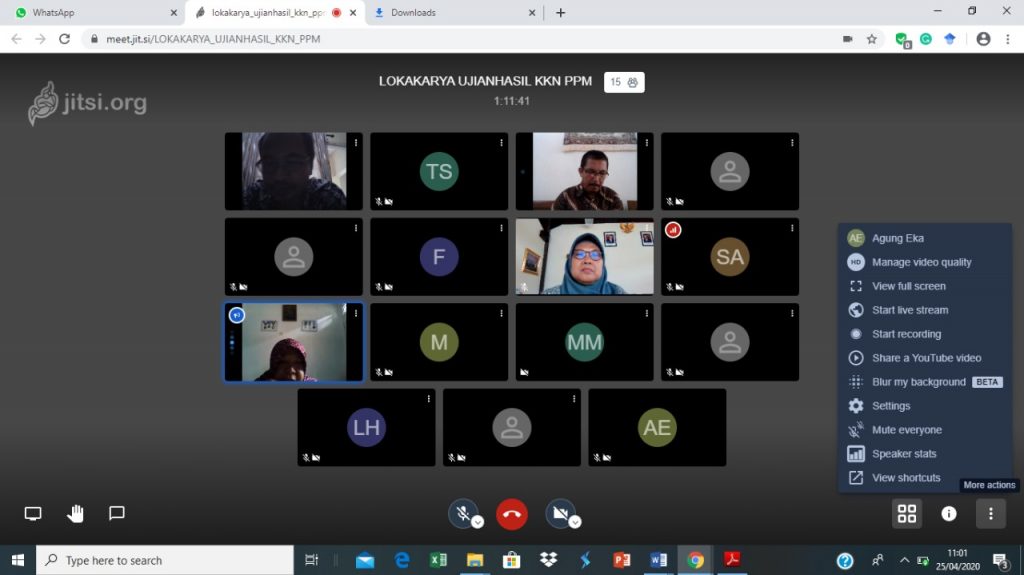Select Start recording from the menu
Image resolution: width=1024 pixels, height=575 pixels.
(x=906, y=334)
